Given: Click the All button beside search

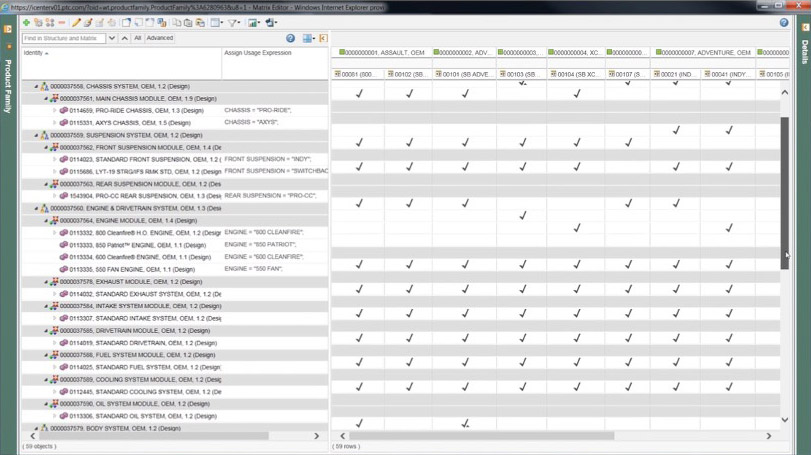Looking at the screenshot, I should [x=137, y=38].
